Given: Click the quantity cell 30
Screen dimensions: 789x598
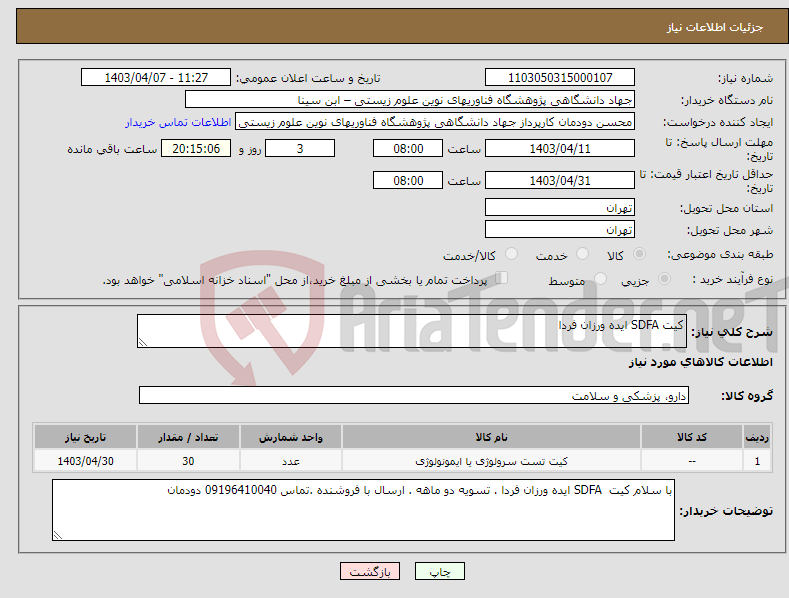Looking at the screenshot, I should tap(188, 461).
